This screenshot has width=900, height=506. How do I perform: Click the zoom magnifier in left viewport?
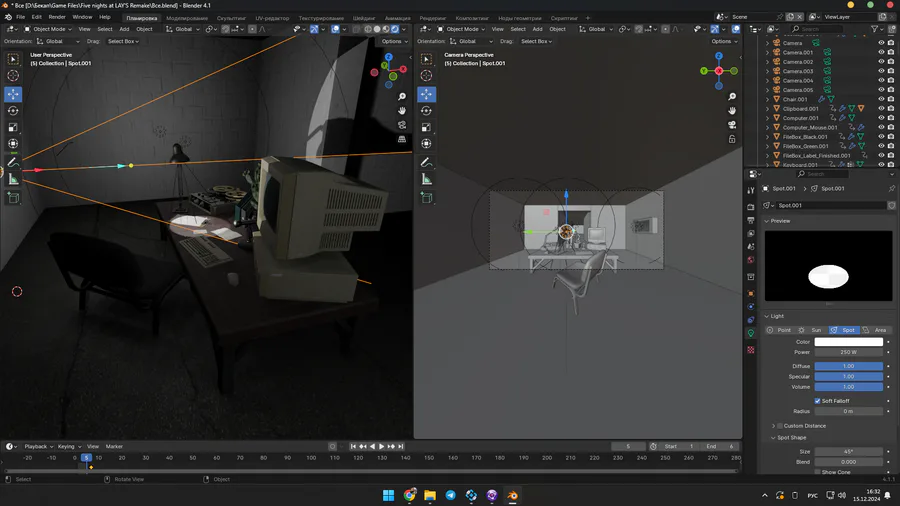(x=402, y=96)
